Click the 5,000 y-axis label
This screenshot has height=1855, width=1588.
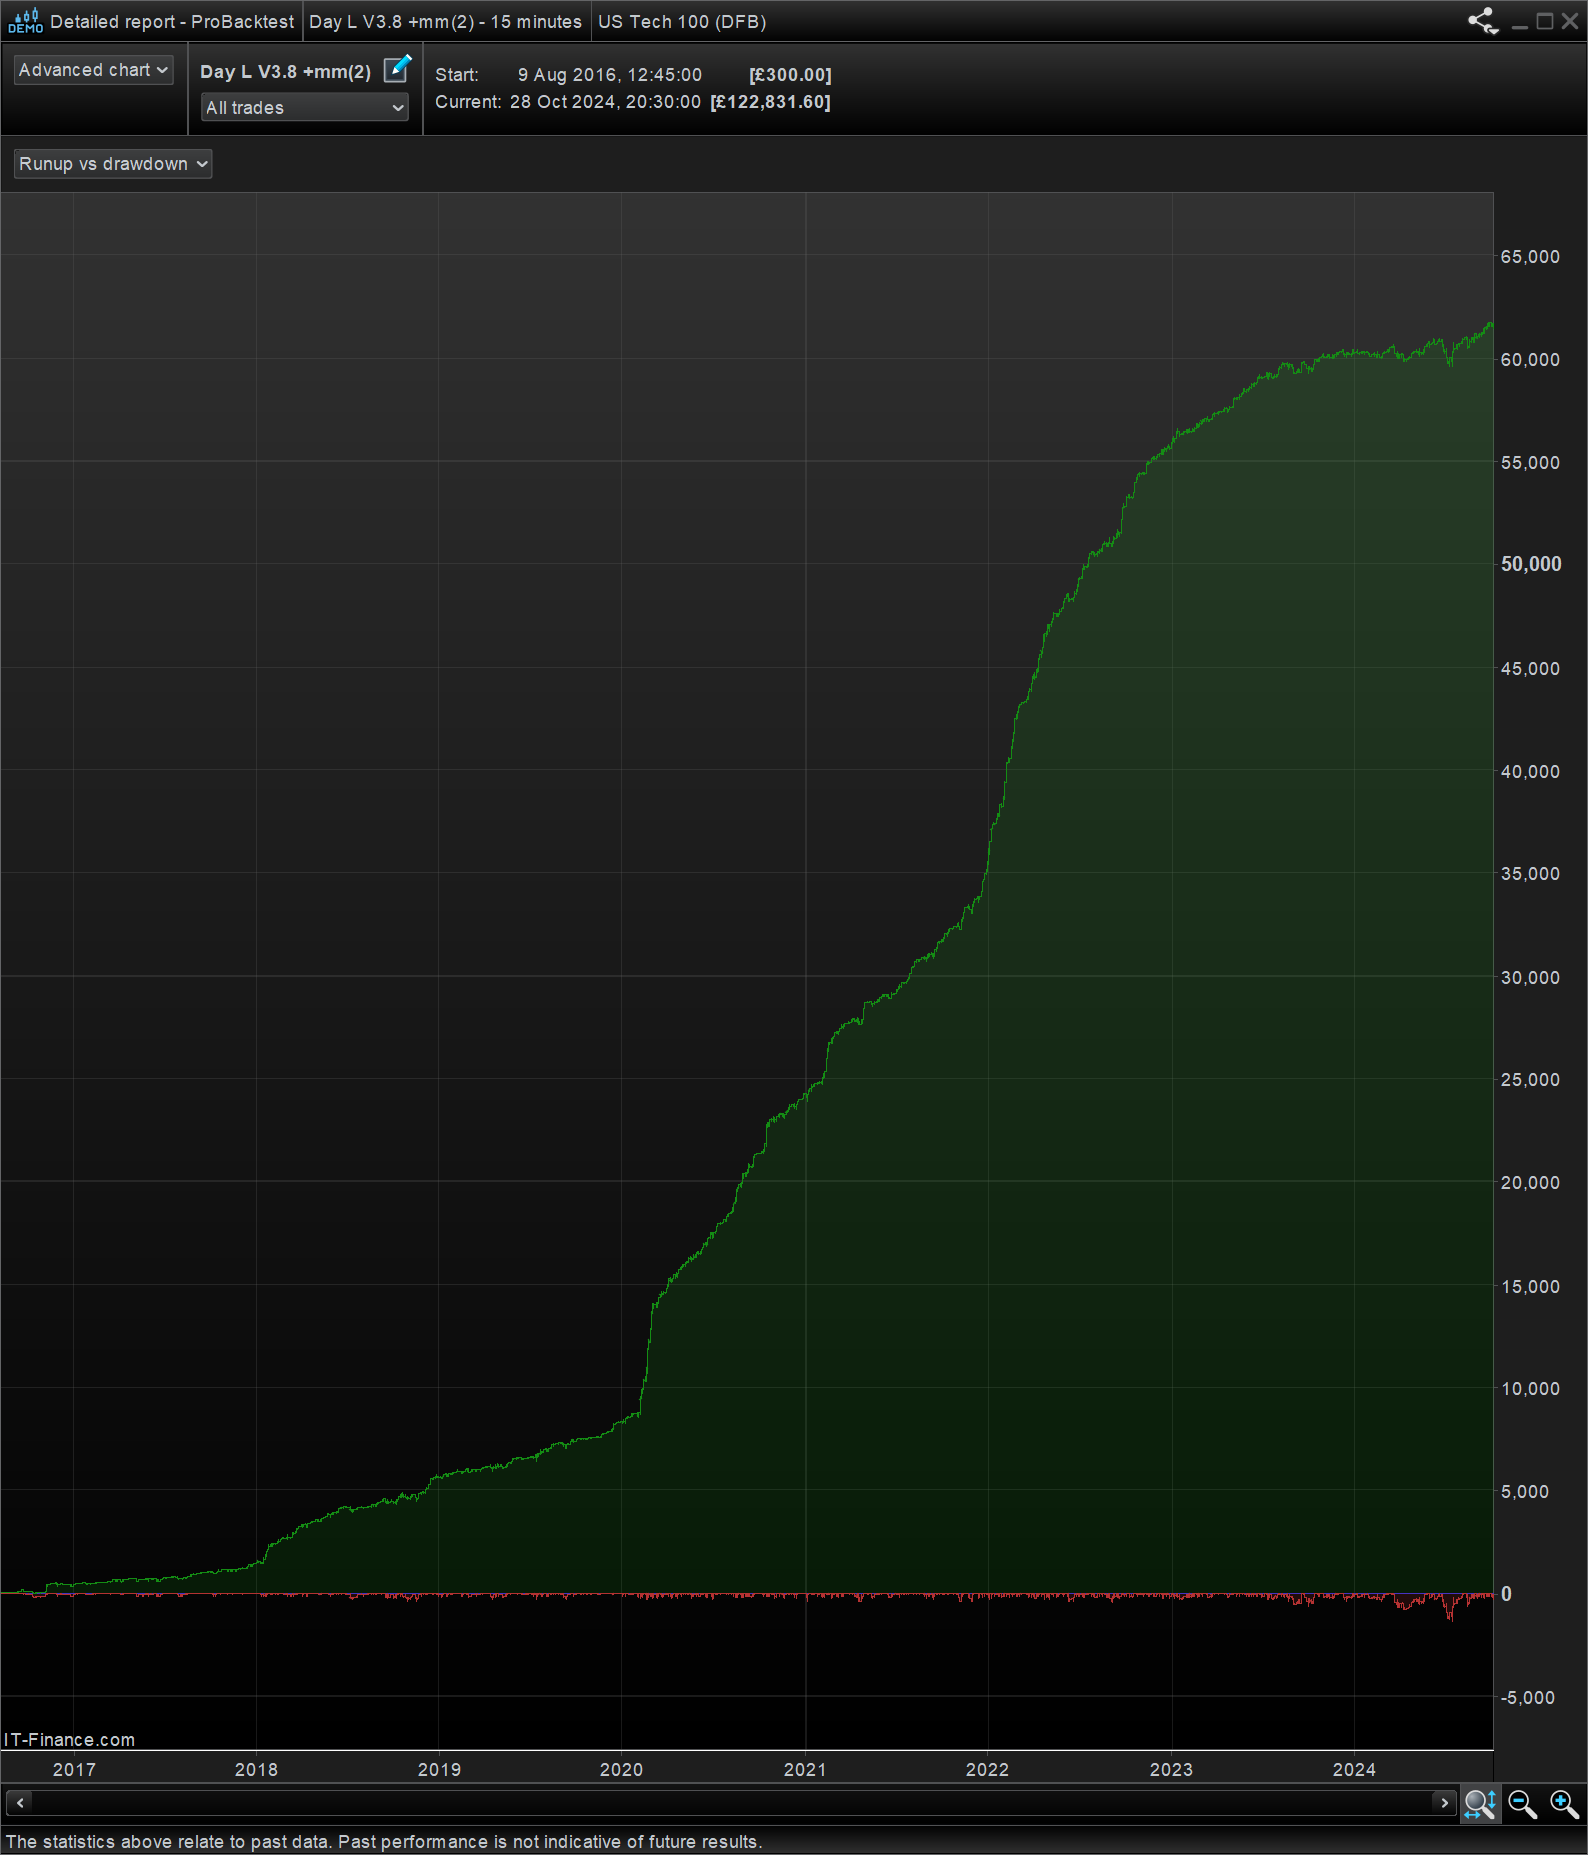coord(1525,1492)
